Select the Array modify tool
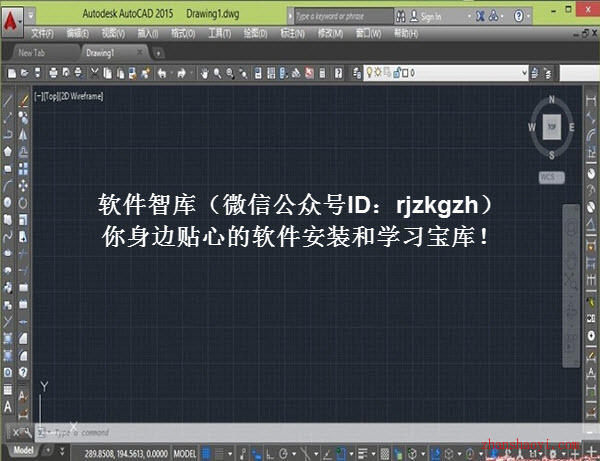The height and width of the screenshot is (461, 600). coord(23,168)
